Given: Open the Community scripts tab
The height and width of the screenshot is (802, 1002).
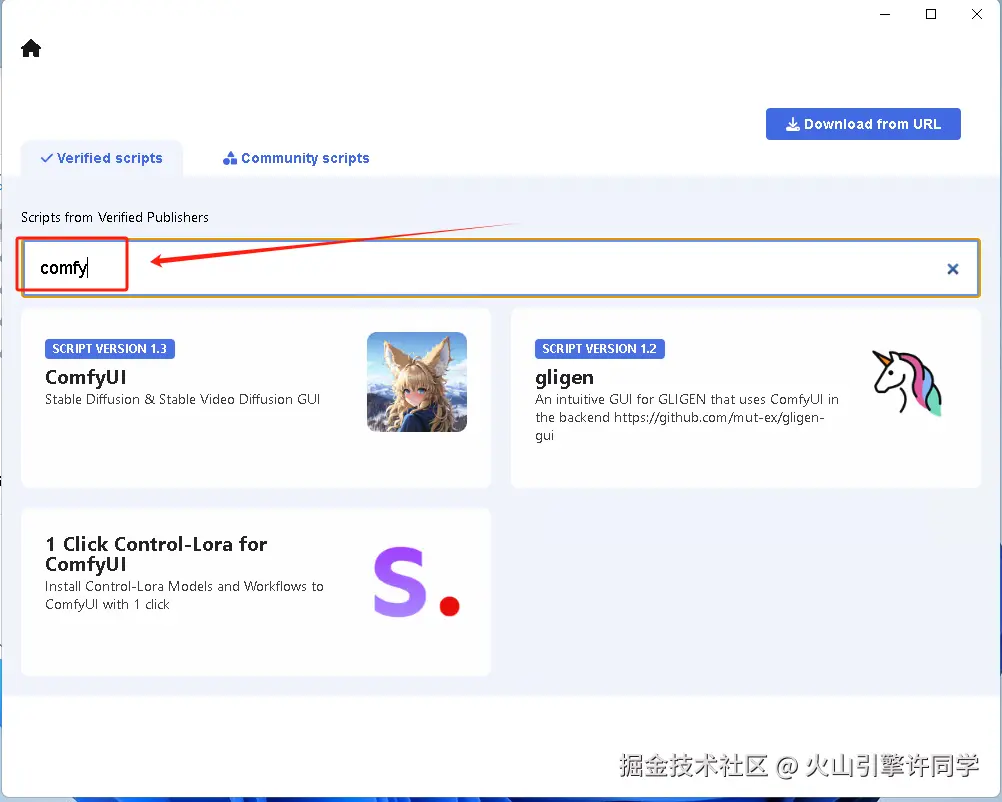Looking at the screenshot, I should click(x=296, y=158).
